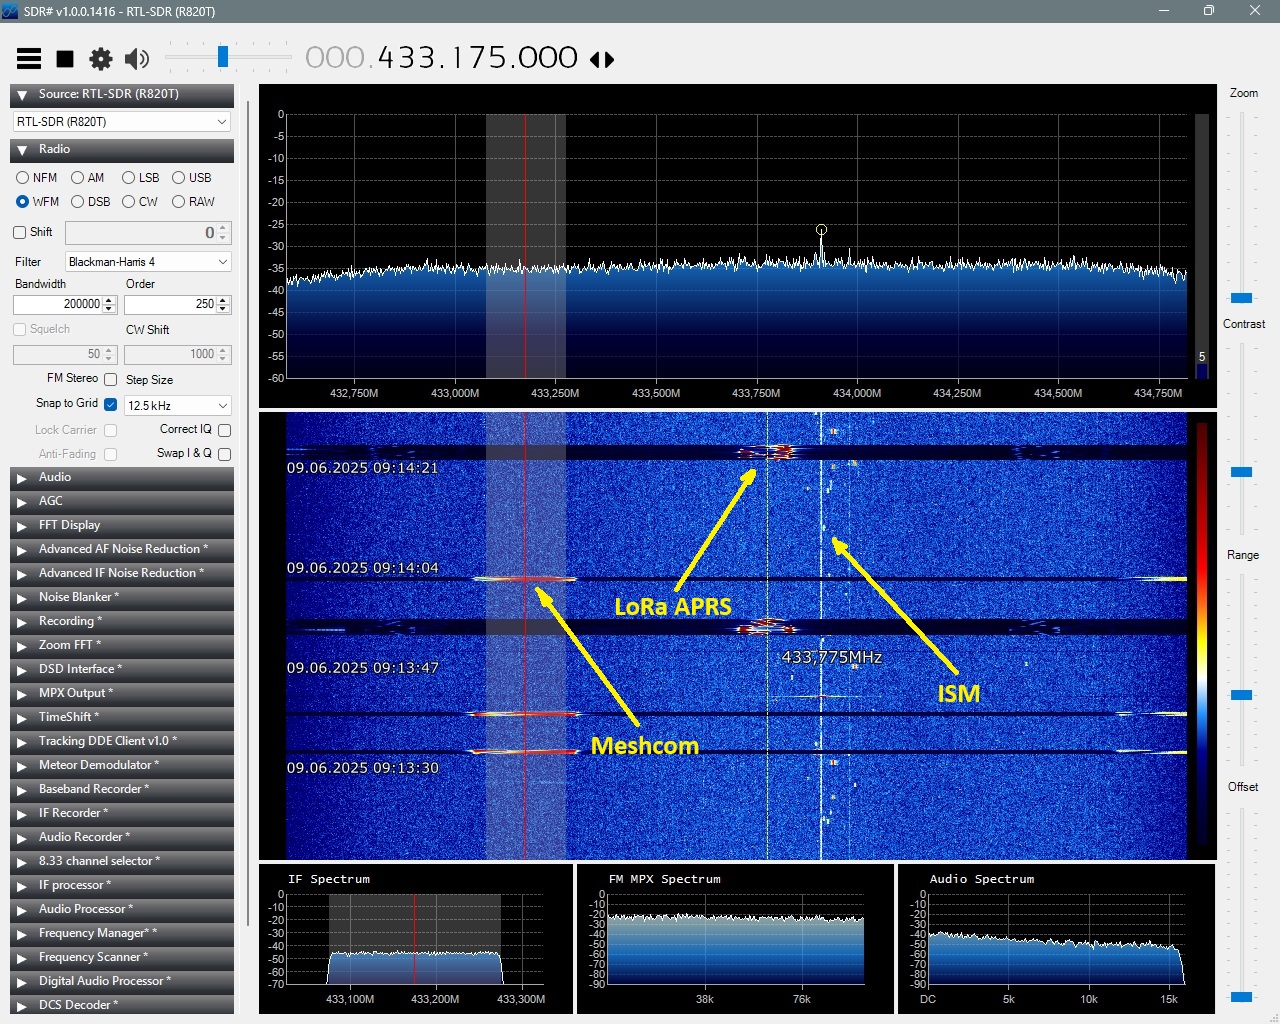
Task: Click the IF Spectrum plot
Action: coord(416,939)
